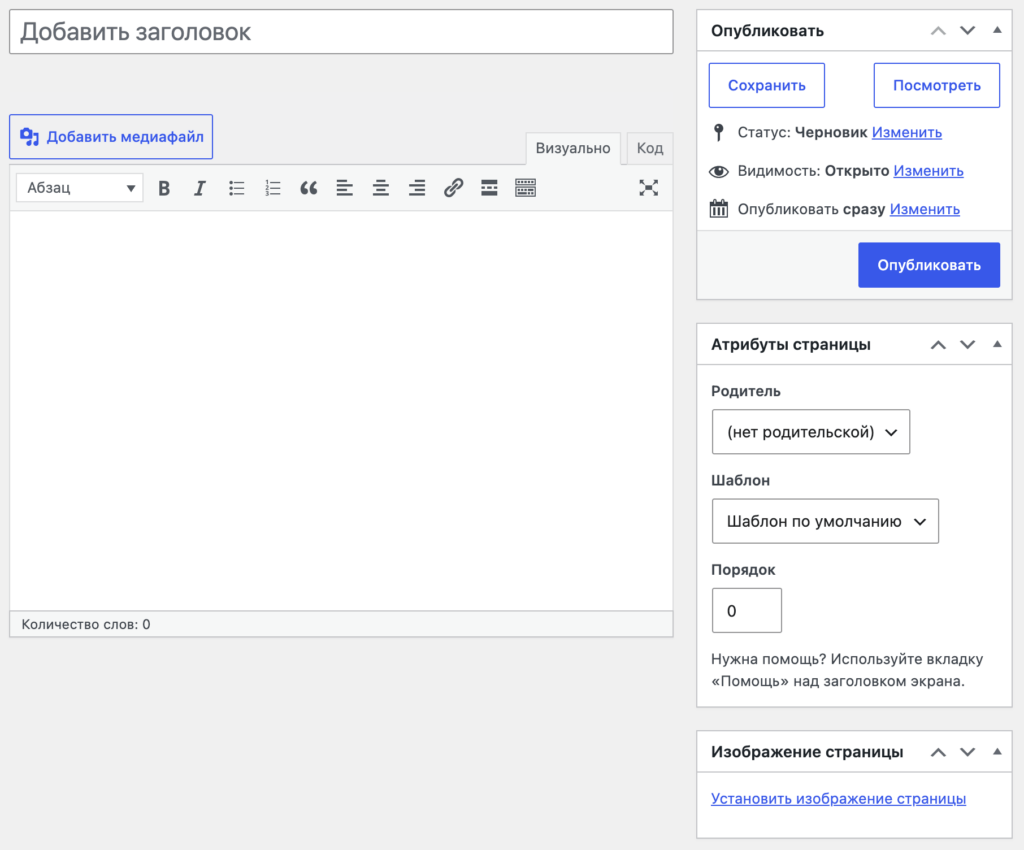
Task: Click the calendar icon beside Опубликовать сразу
Action: (719, 209)
